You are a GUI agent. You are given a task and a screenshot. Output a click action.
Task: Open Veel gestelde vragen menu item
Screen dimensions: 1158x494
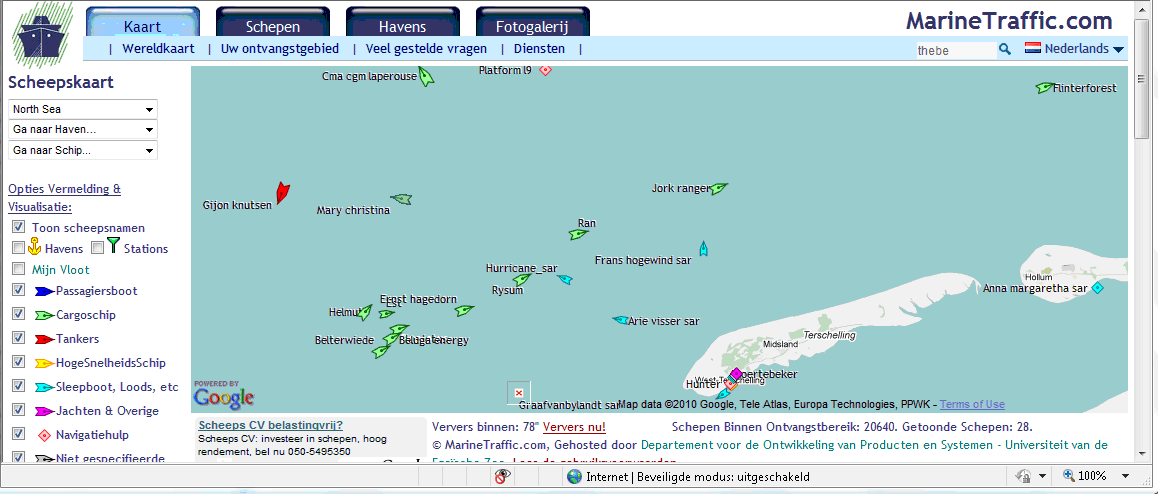426,49
